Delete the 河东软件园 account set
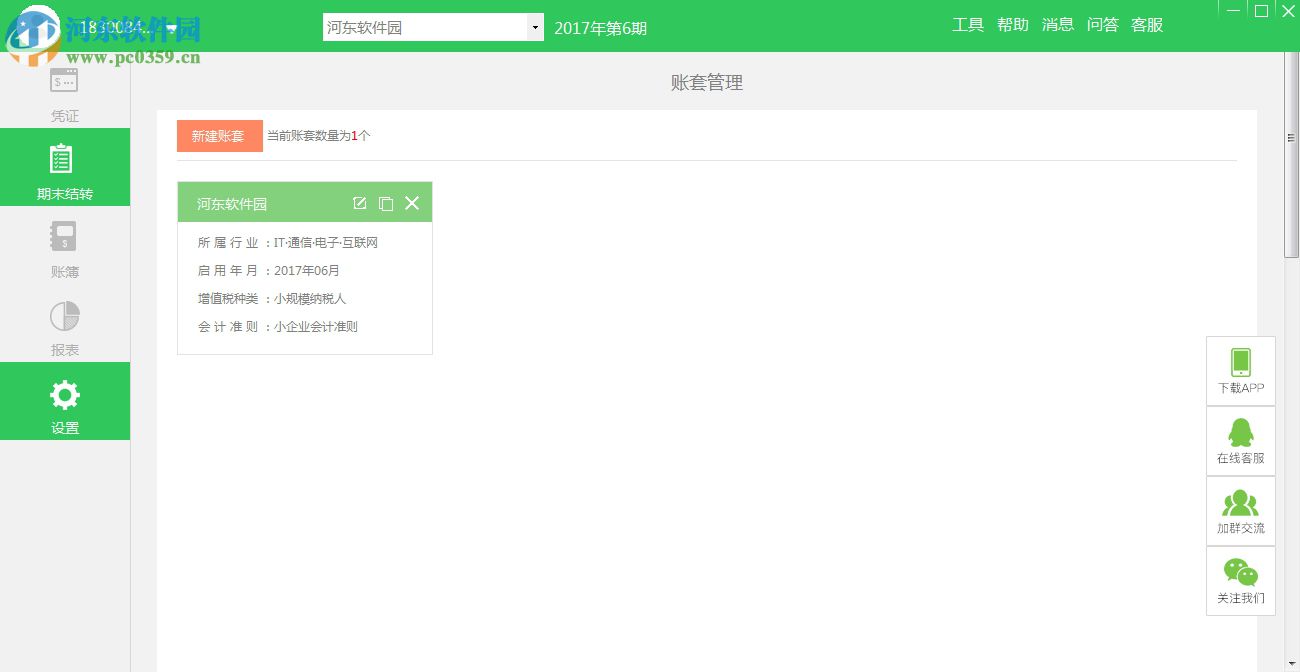Image resolution: width=1300 pixels, height=672 pixels. pyautogui.click(x=412, y=202)
